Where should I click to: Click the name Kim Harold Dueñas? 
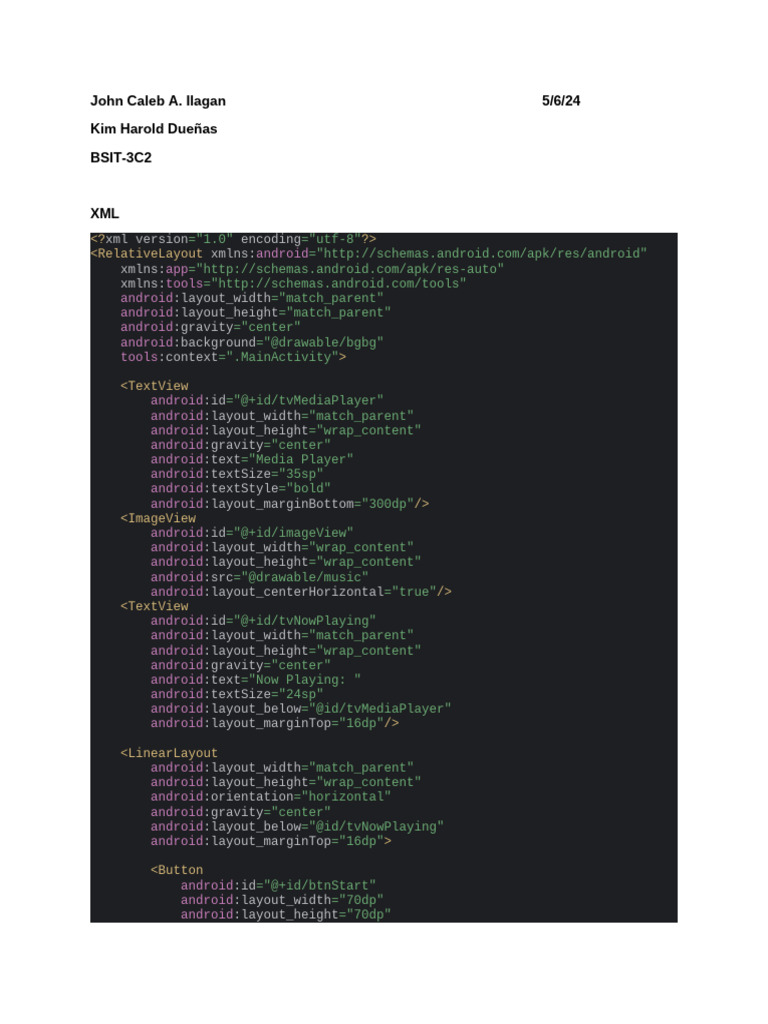click(153, 129)
